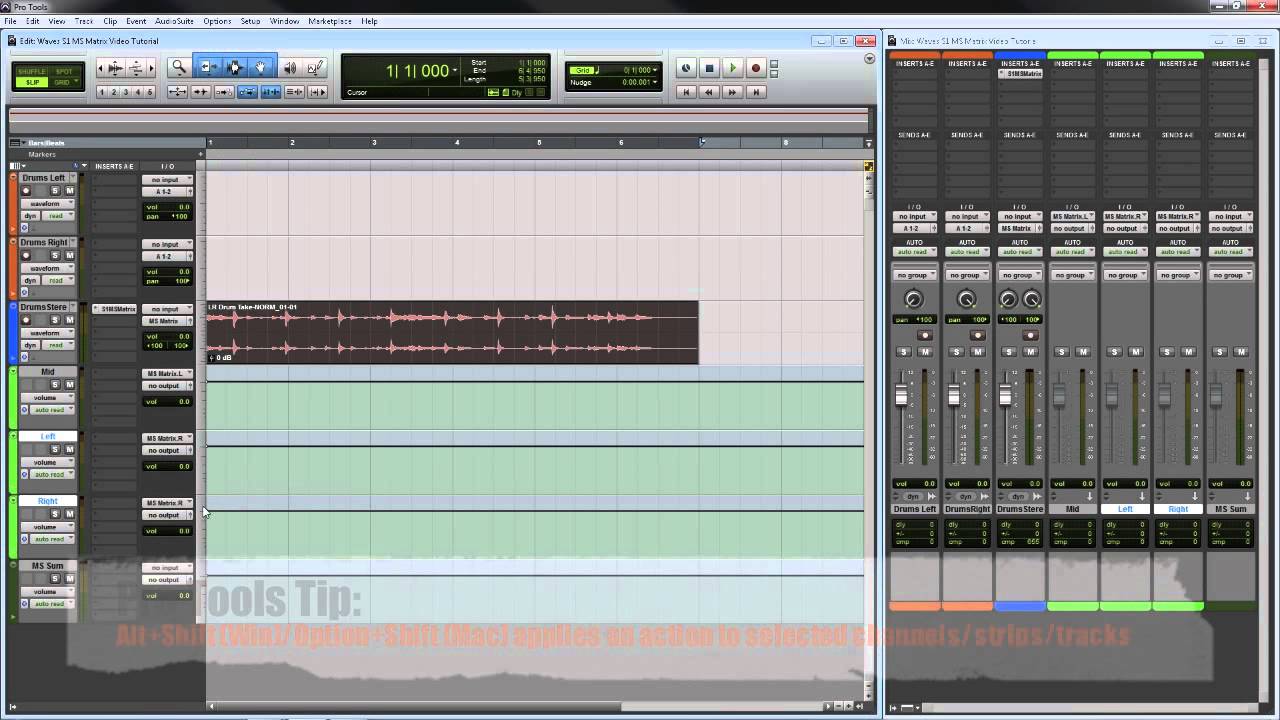Open Mid track MS Matrix.L input selector
The image size is (1280, 720).
pyautogui.click(x=167, y=374)
